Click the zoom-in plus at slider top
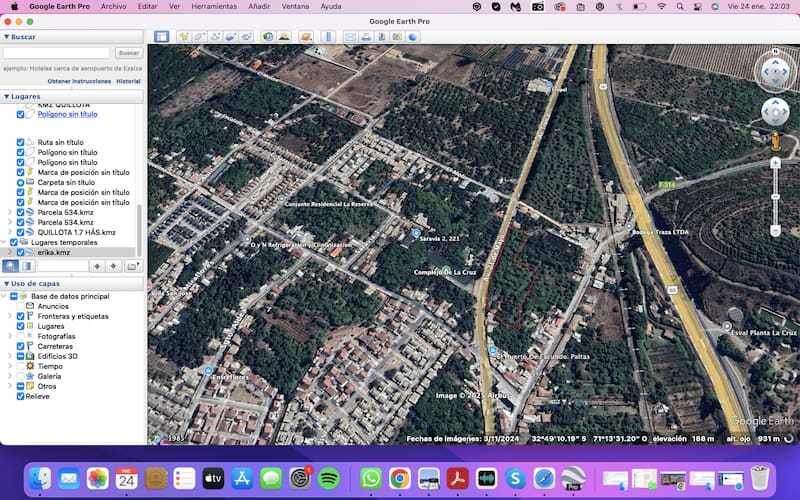800x500 pixels. click(776, 163)
